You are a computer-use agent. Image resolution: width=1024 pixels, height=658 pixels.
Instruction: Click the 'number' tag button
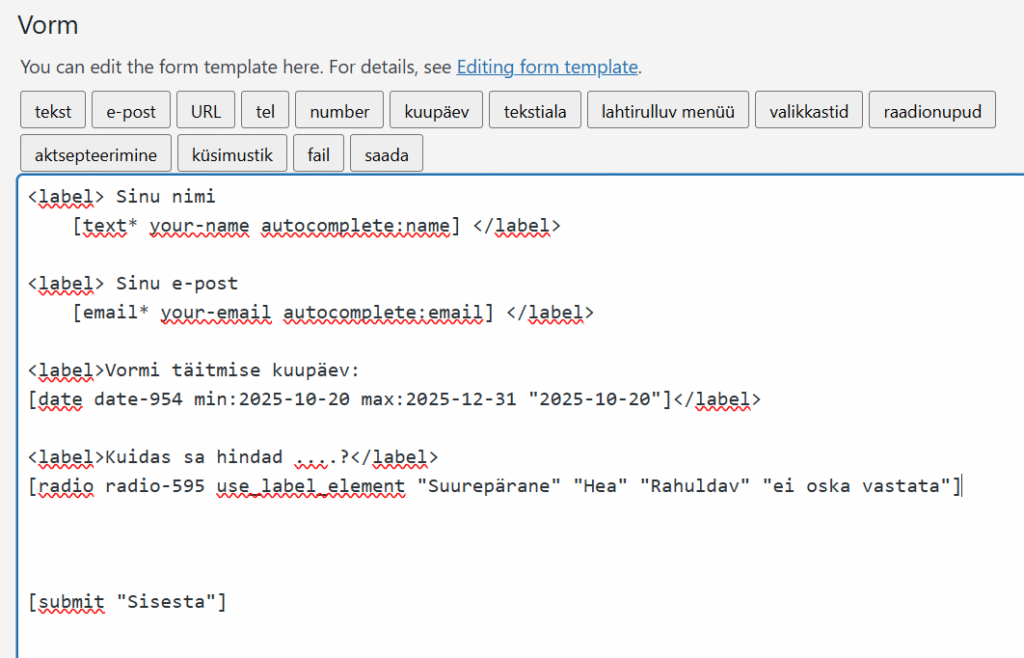click(339, 111)
